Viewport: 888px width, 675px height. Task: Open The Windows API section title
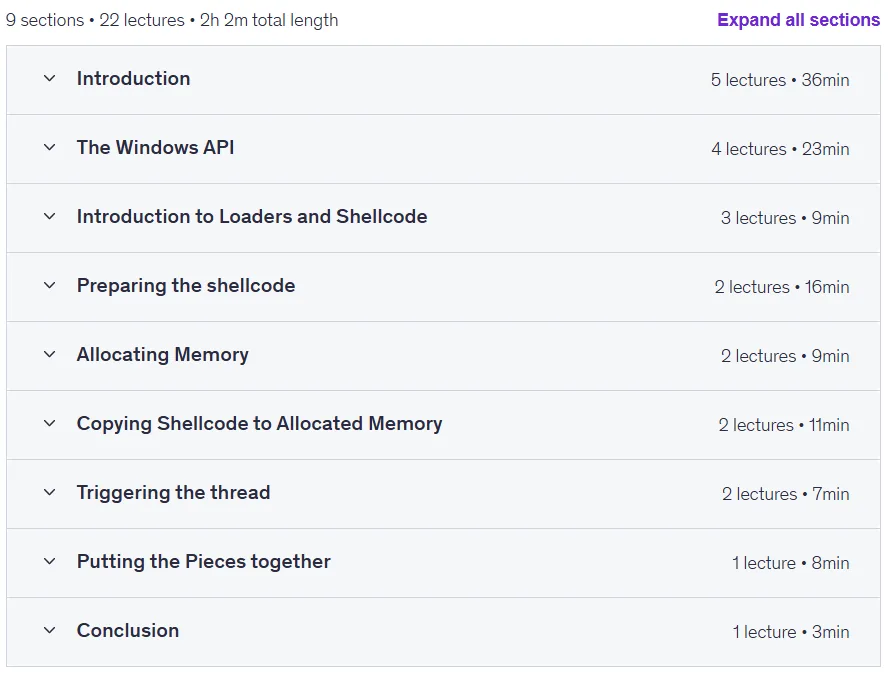pos(156,147)
